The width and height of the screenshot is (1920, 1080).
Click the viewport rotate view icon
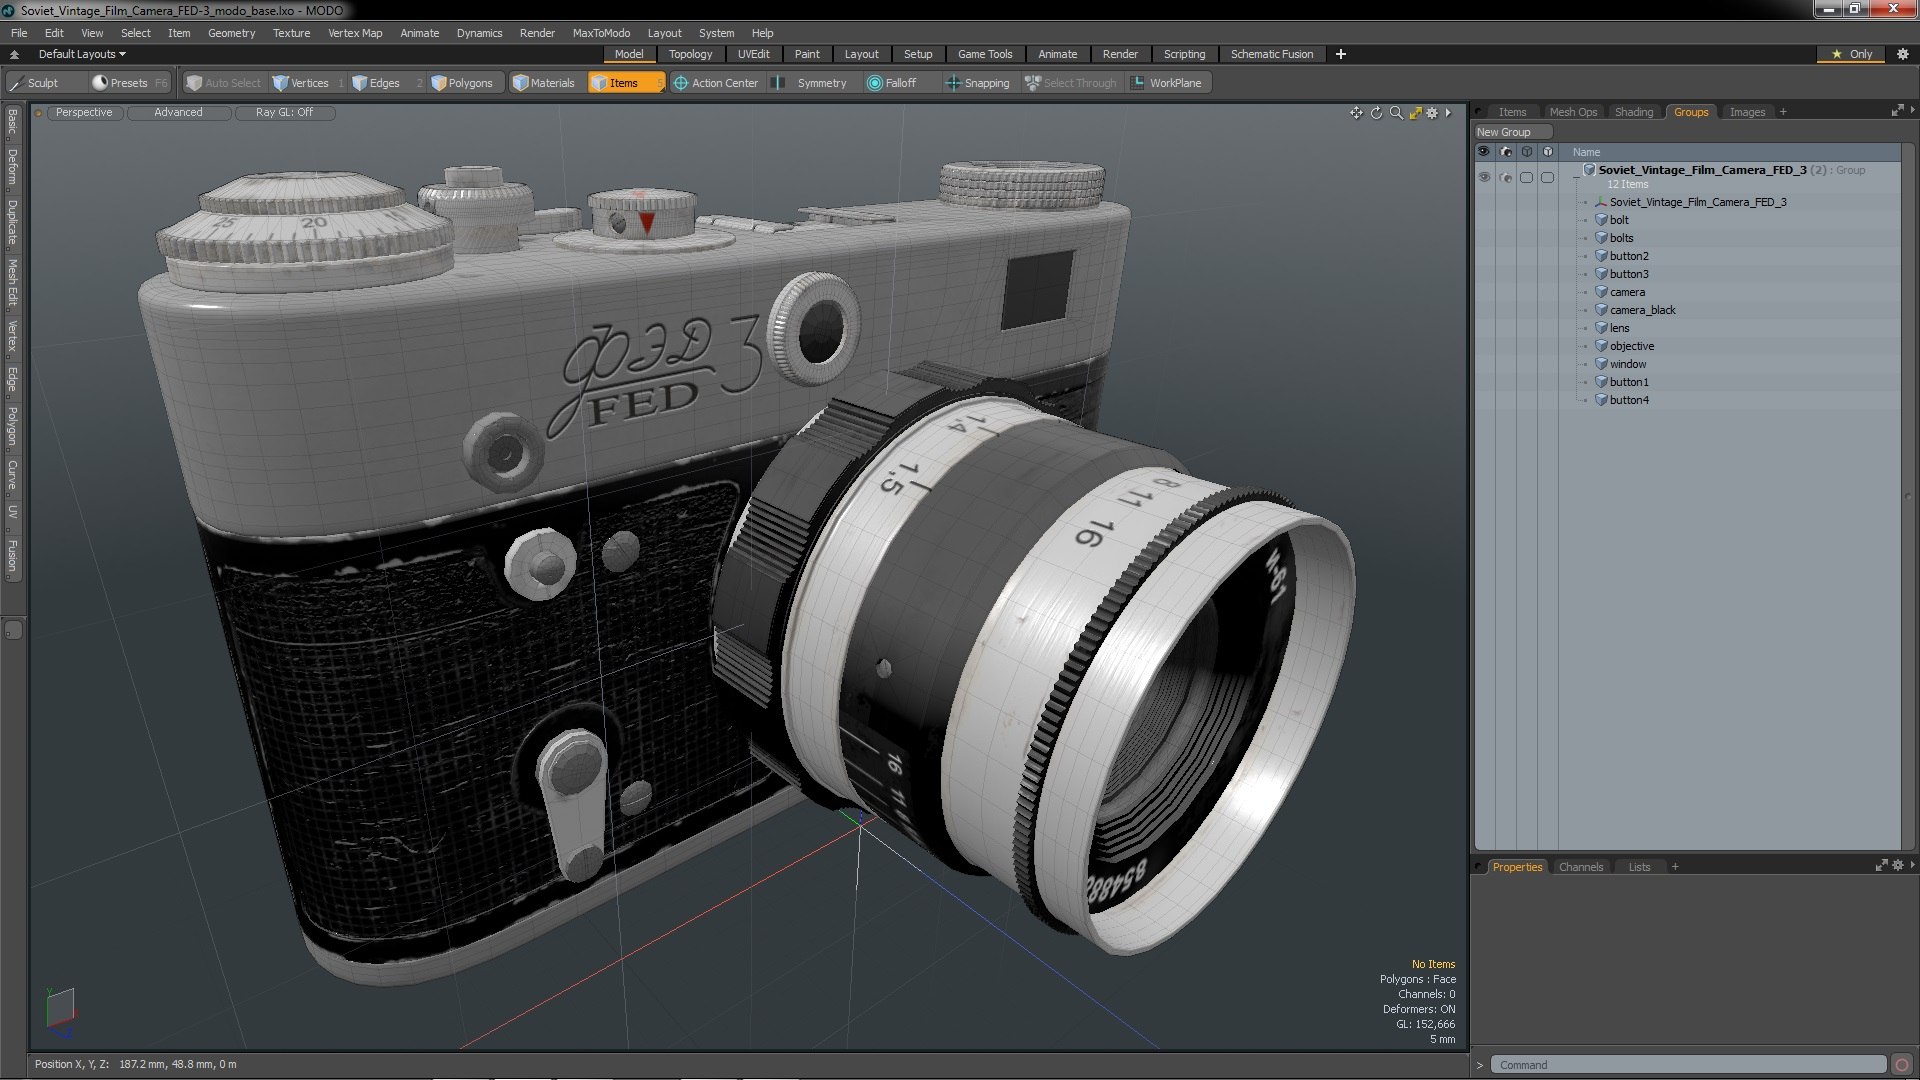1376,113
